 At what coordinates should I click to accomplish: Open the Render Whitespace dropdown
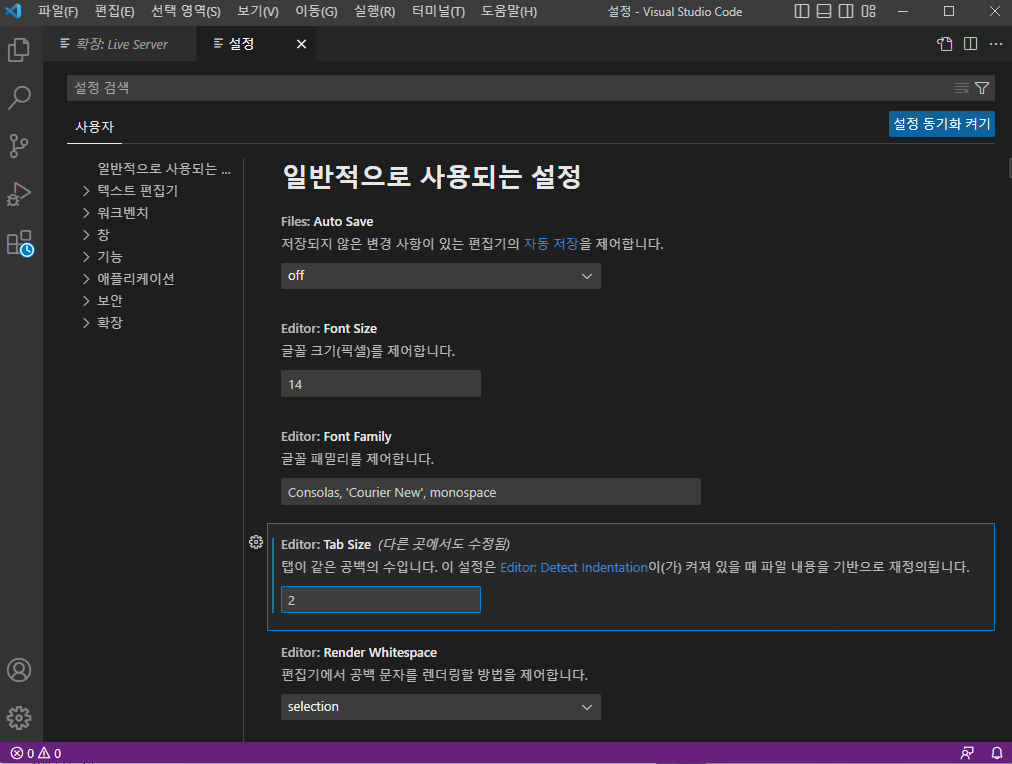click(441, 707)
